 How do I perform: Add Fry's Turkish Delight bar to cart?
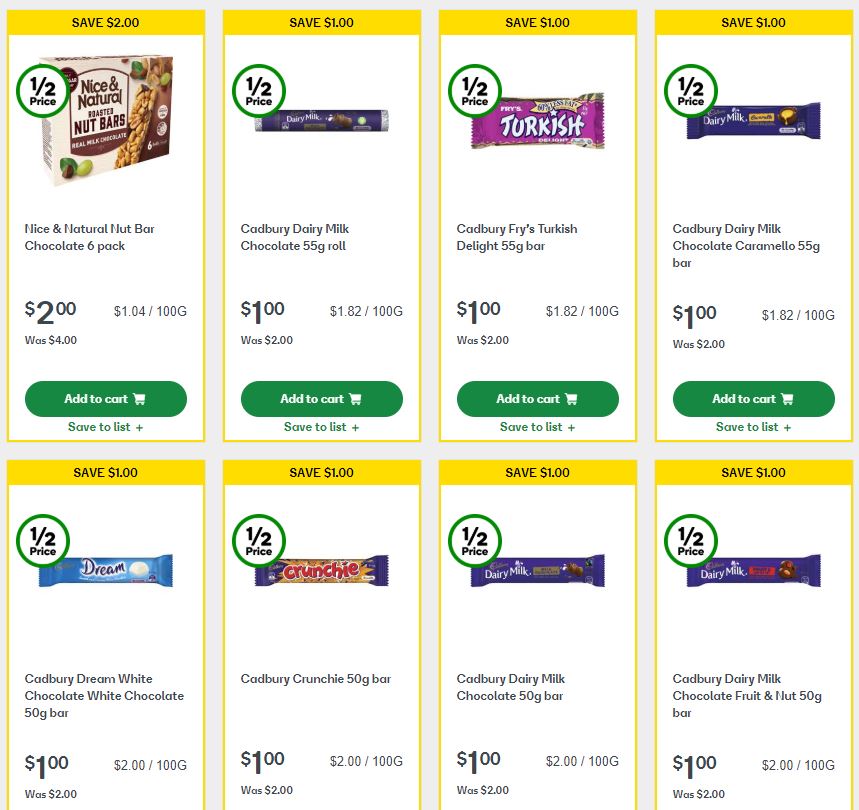coord(537,398)
